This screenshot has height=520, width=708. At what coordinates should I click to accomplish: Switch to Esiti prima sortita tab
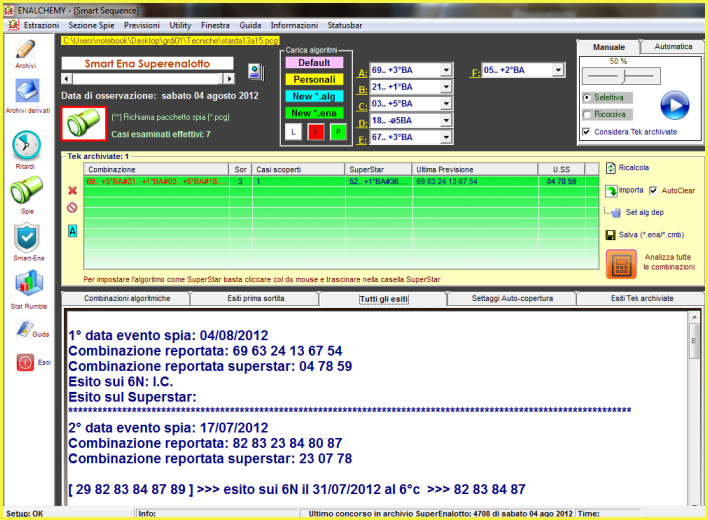coord(256,298)
